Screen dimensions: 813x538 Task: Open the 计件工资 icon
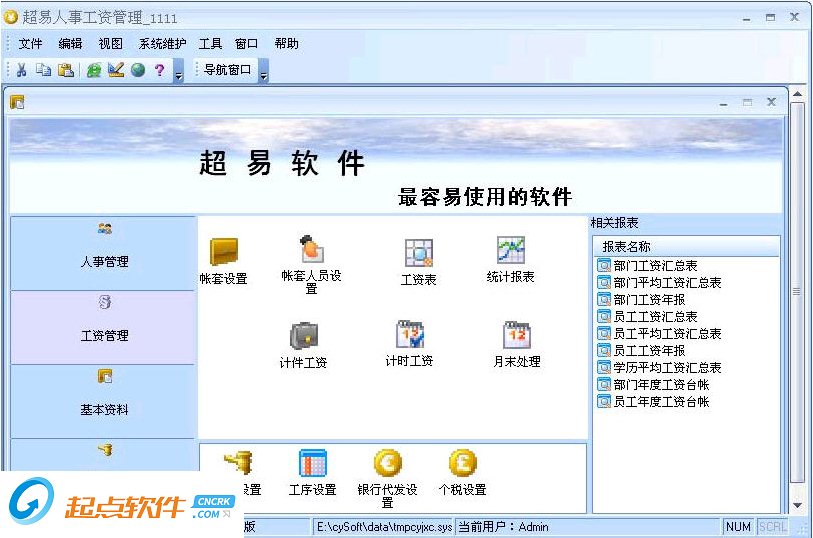(x=304, y=335)
